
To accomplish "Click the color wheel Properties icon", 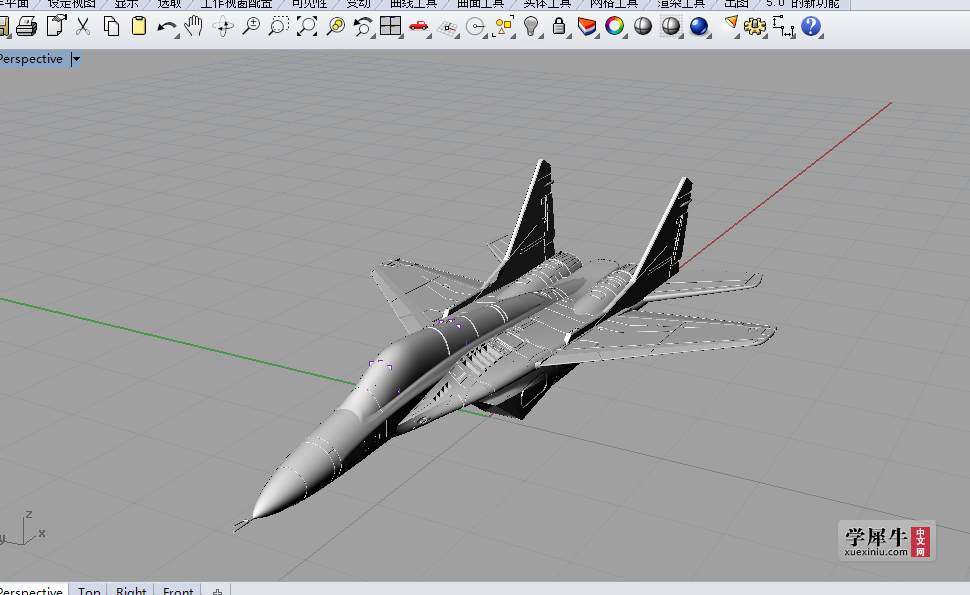I will coord(614,27).
